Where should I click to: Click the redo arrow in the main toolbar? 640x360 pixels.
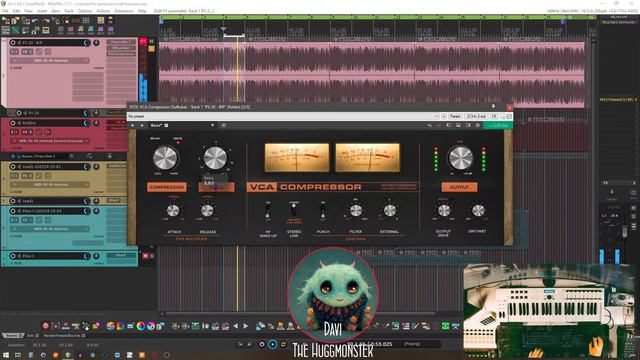pos(46,20)
